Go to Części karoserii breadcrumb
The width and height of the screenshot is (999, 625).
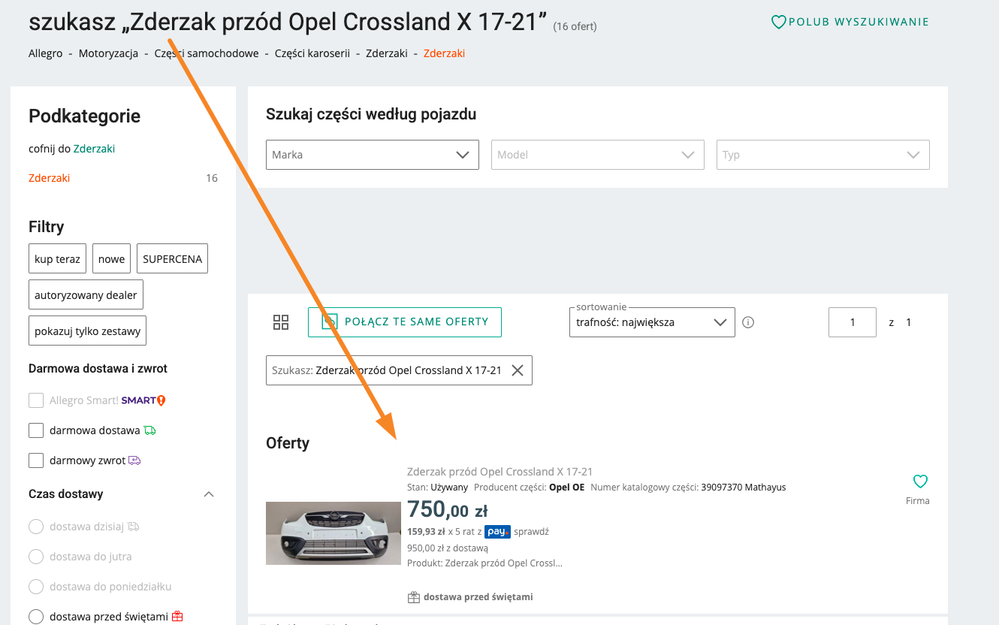(312, 53)
